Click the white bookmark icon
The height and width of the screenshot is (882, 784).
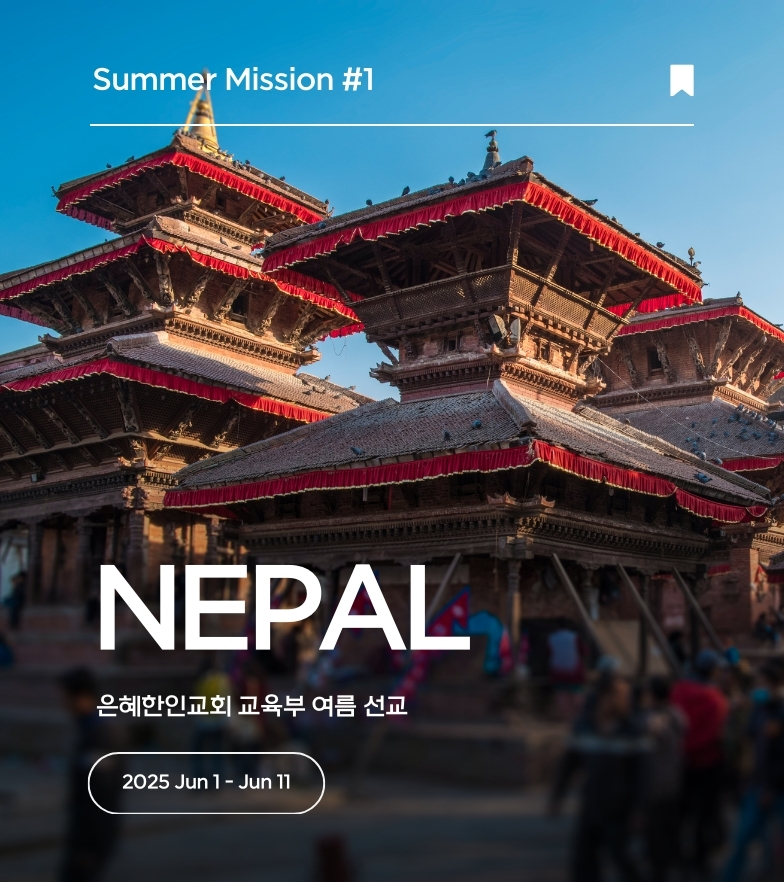[x=682, y=80]
